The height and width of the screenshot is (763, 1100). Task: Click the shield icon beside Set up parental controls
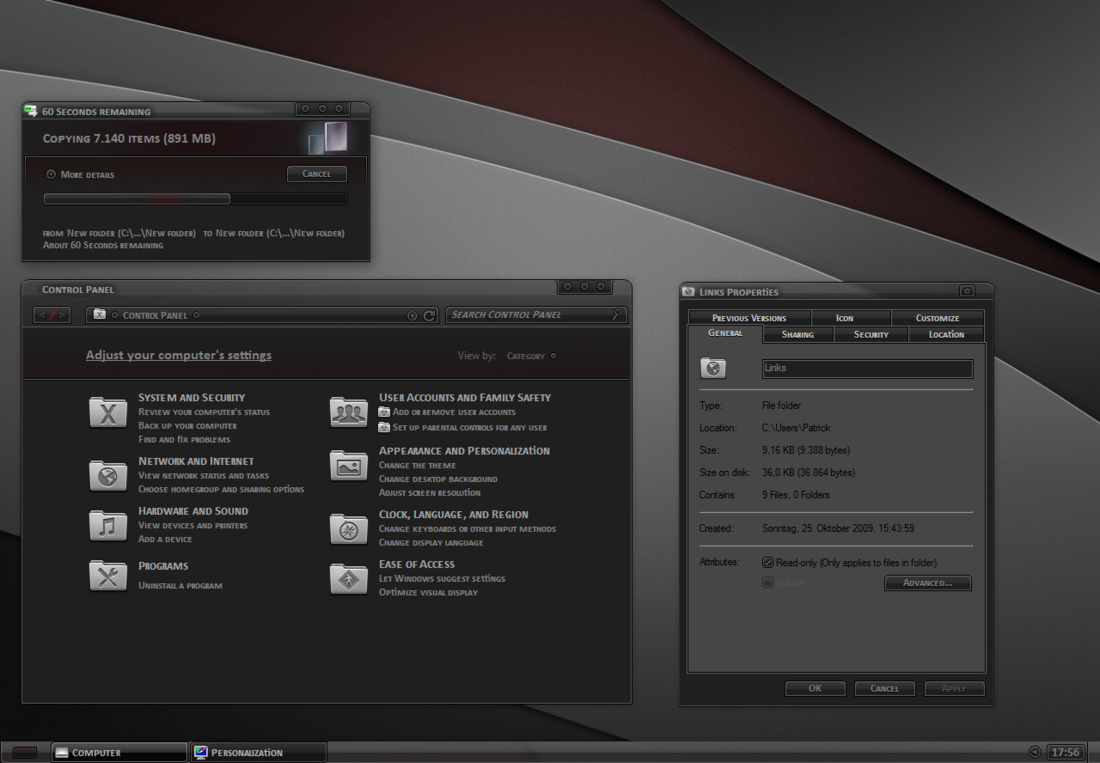click(x=384, y=427)
